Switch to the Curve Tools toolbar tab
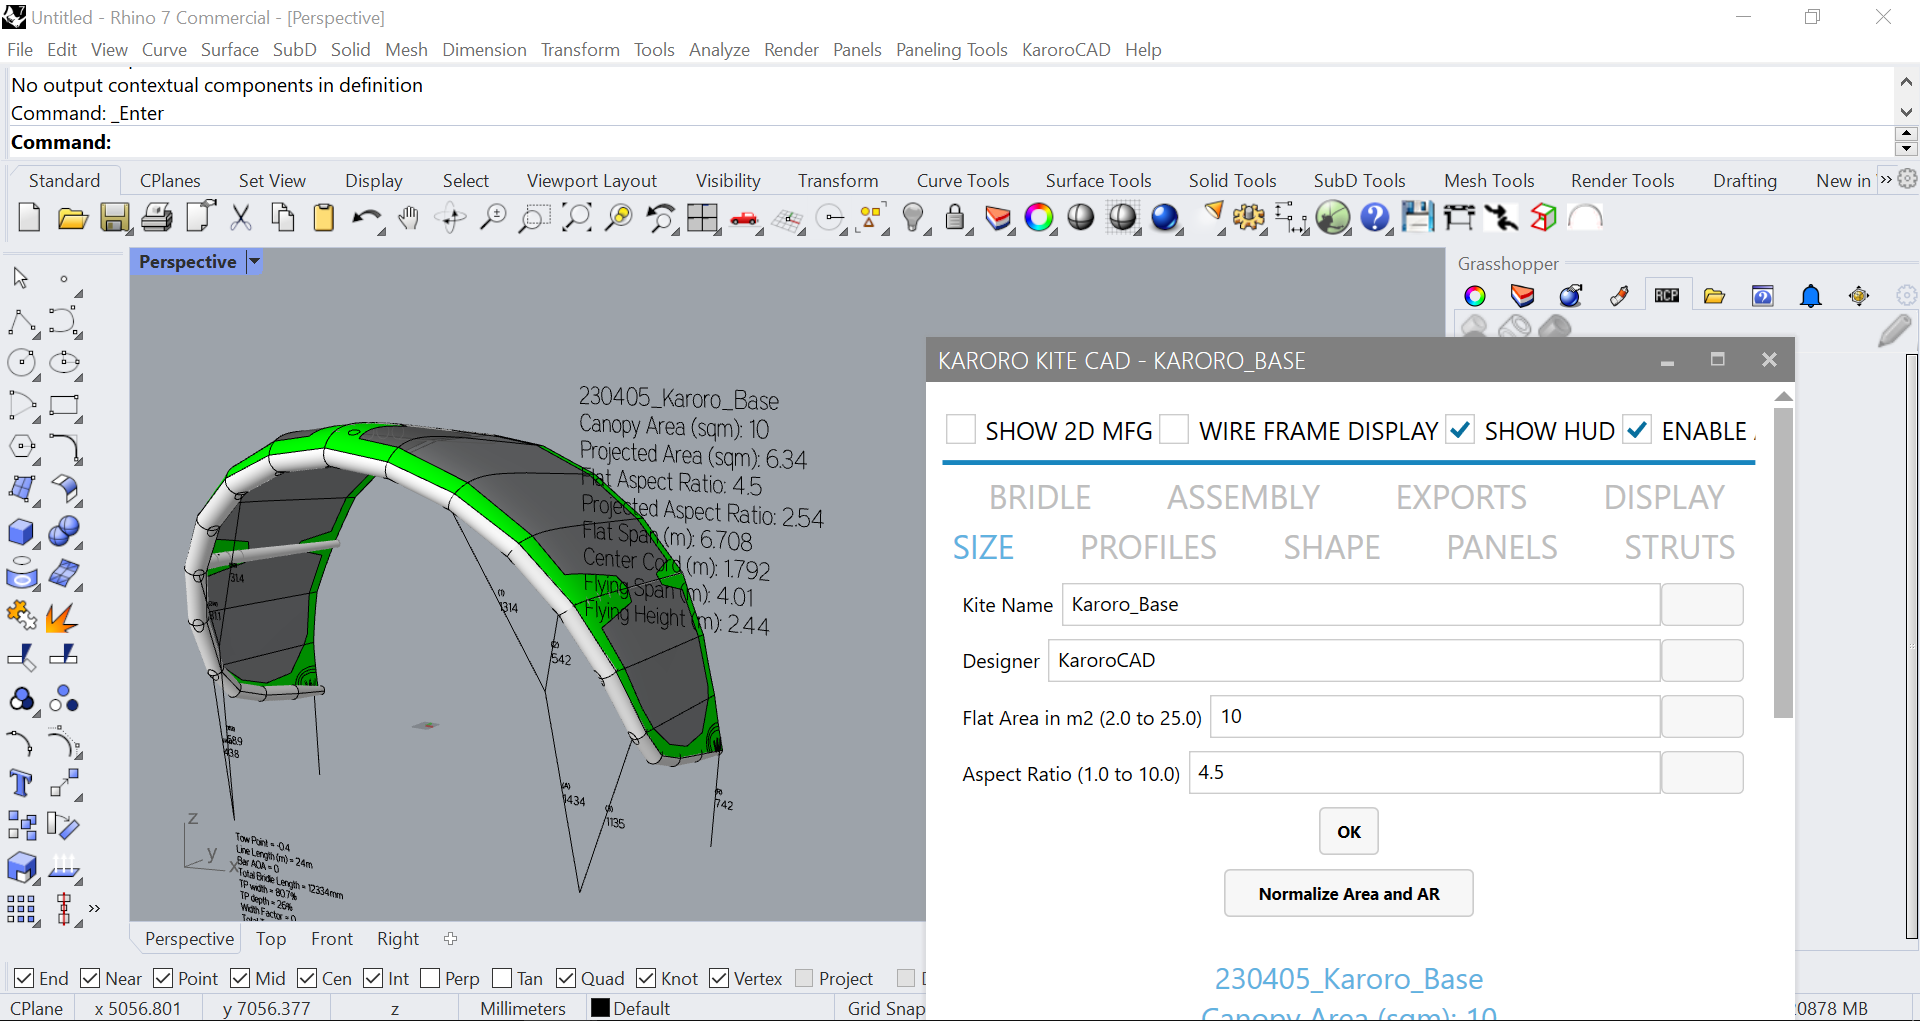The height and width of the screenshot is (1021, 1920). pos(963,180)
